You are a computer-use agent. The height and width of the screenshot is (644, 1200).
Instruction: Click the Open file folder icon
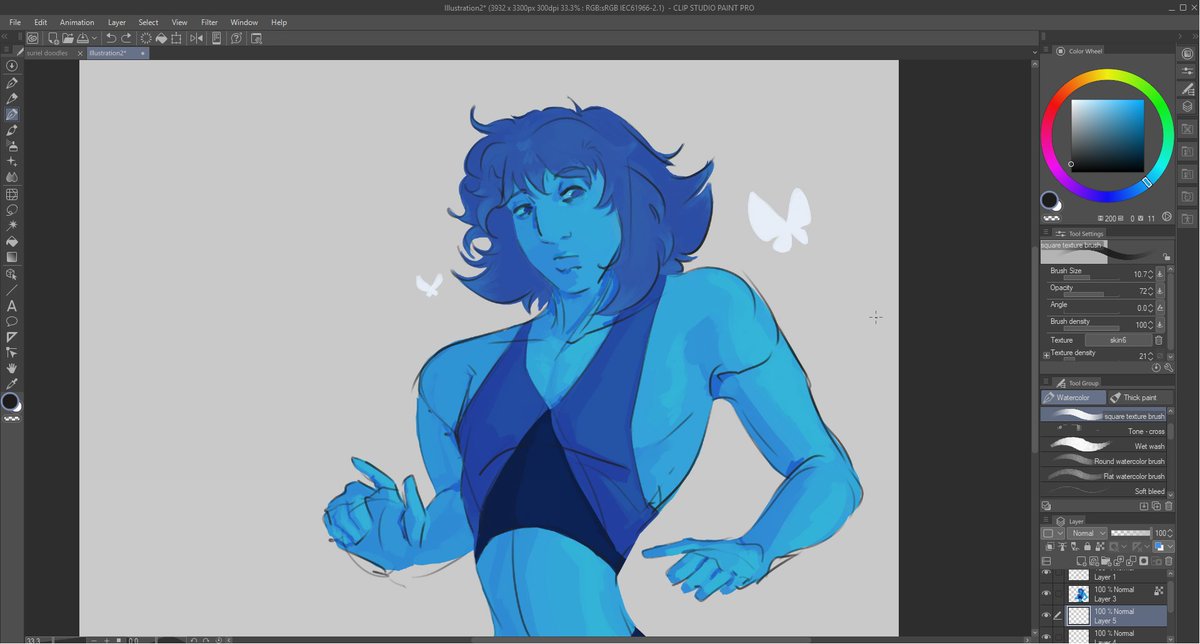(x=68, y=38)
